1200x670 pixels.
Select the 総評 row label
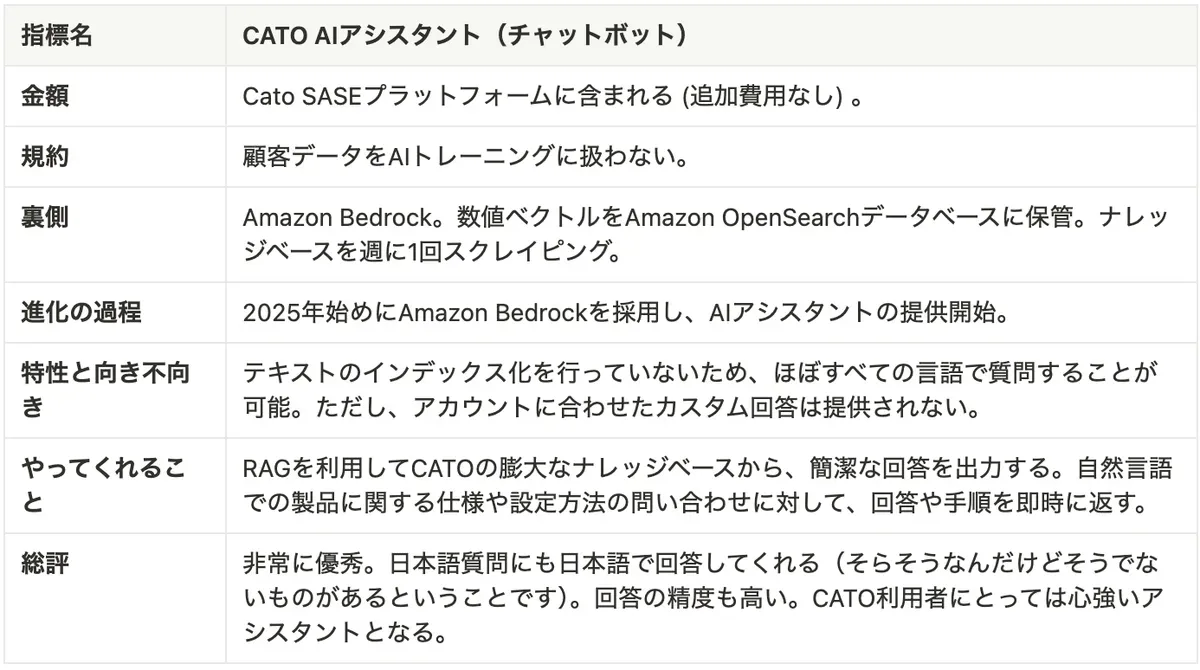(x=45, y=561)
